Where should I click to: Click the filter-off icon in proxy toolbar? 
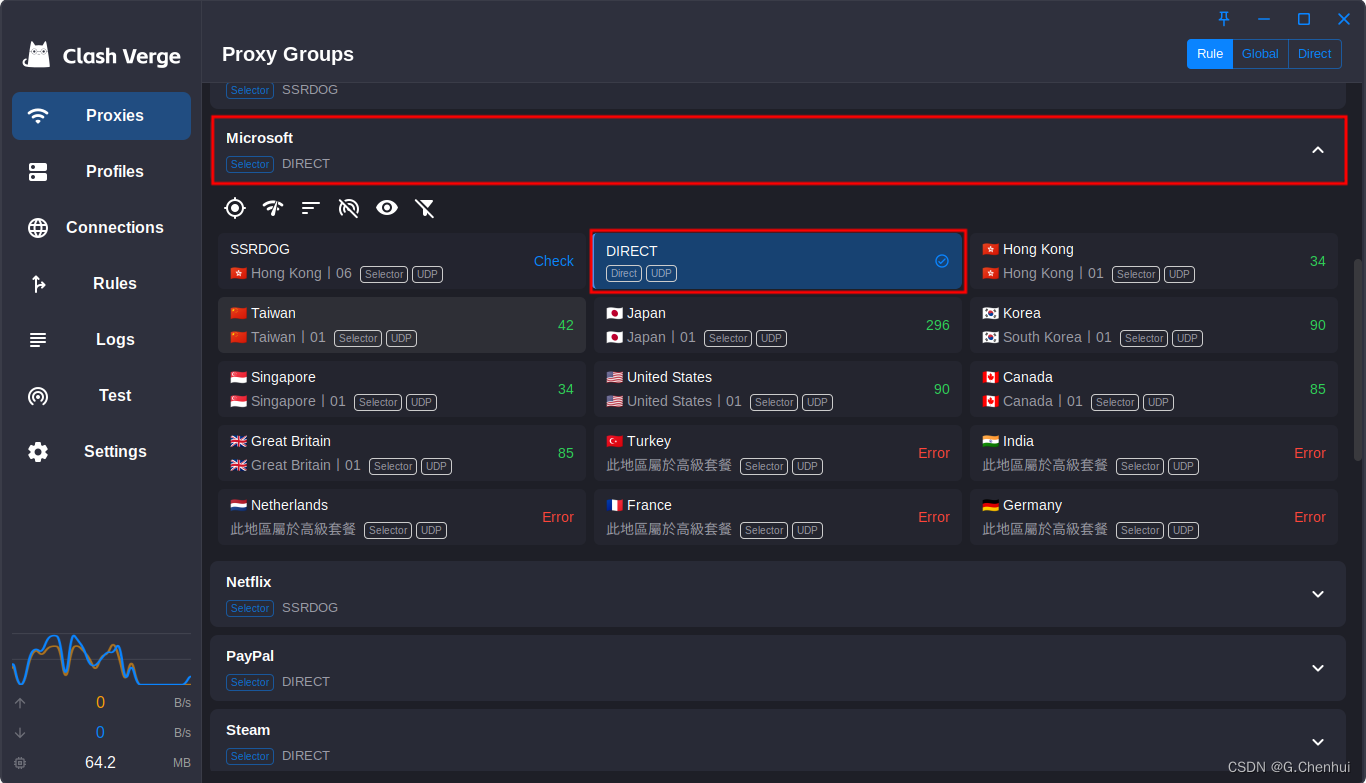(x=425, y=208)
